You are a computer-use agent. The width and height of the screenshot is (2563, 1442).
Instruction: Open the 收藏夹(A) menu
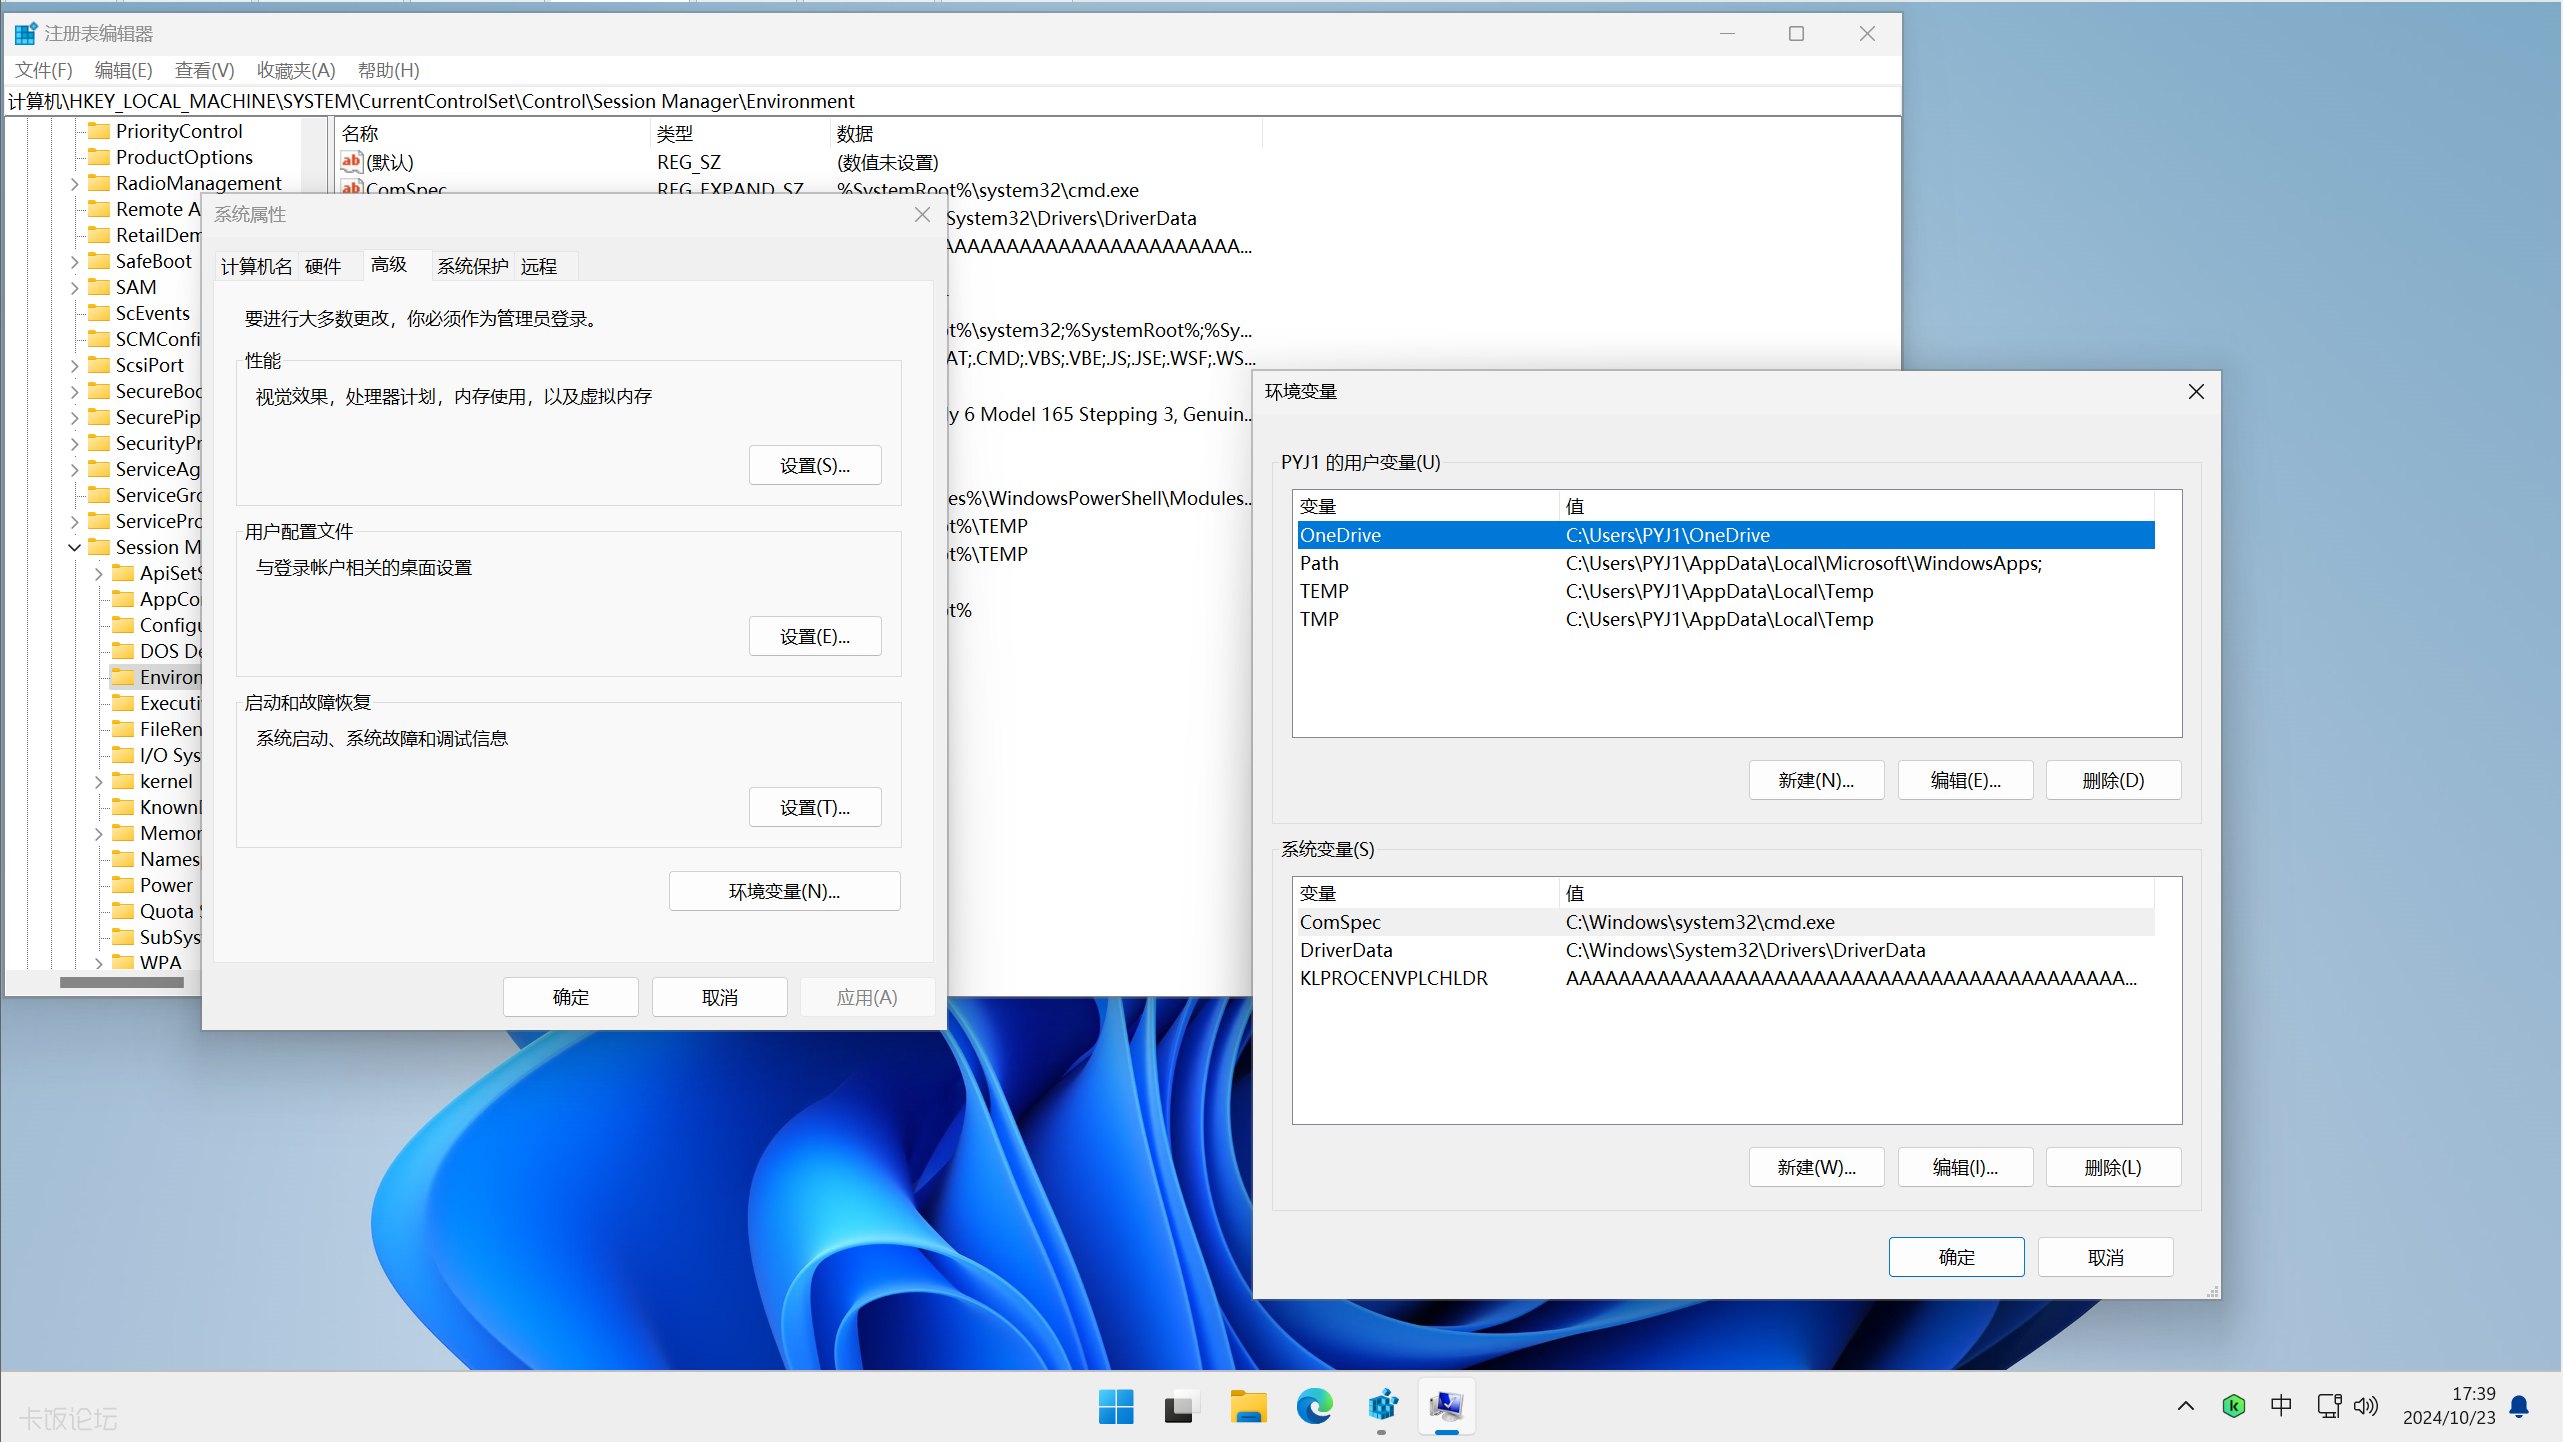[x=296, y=70]
